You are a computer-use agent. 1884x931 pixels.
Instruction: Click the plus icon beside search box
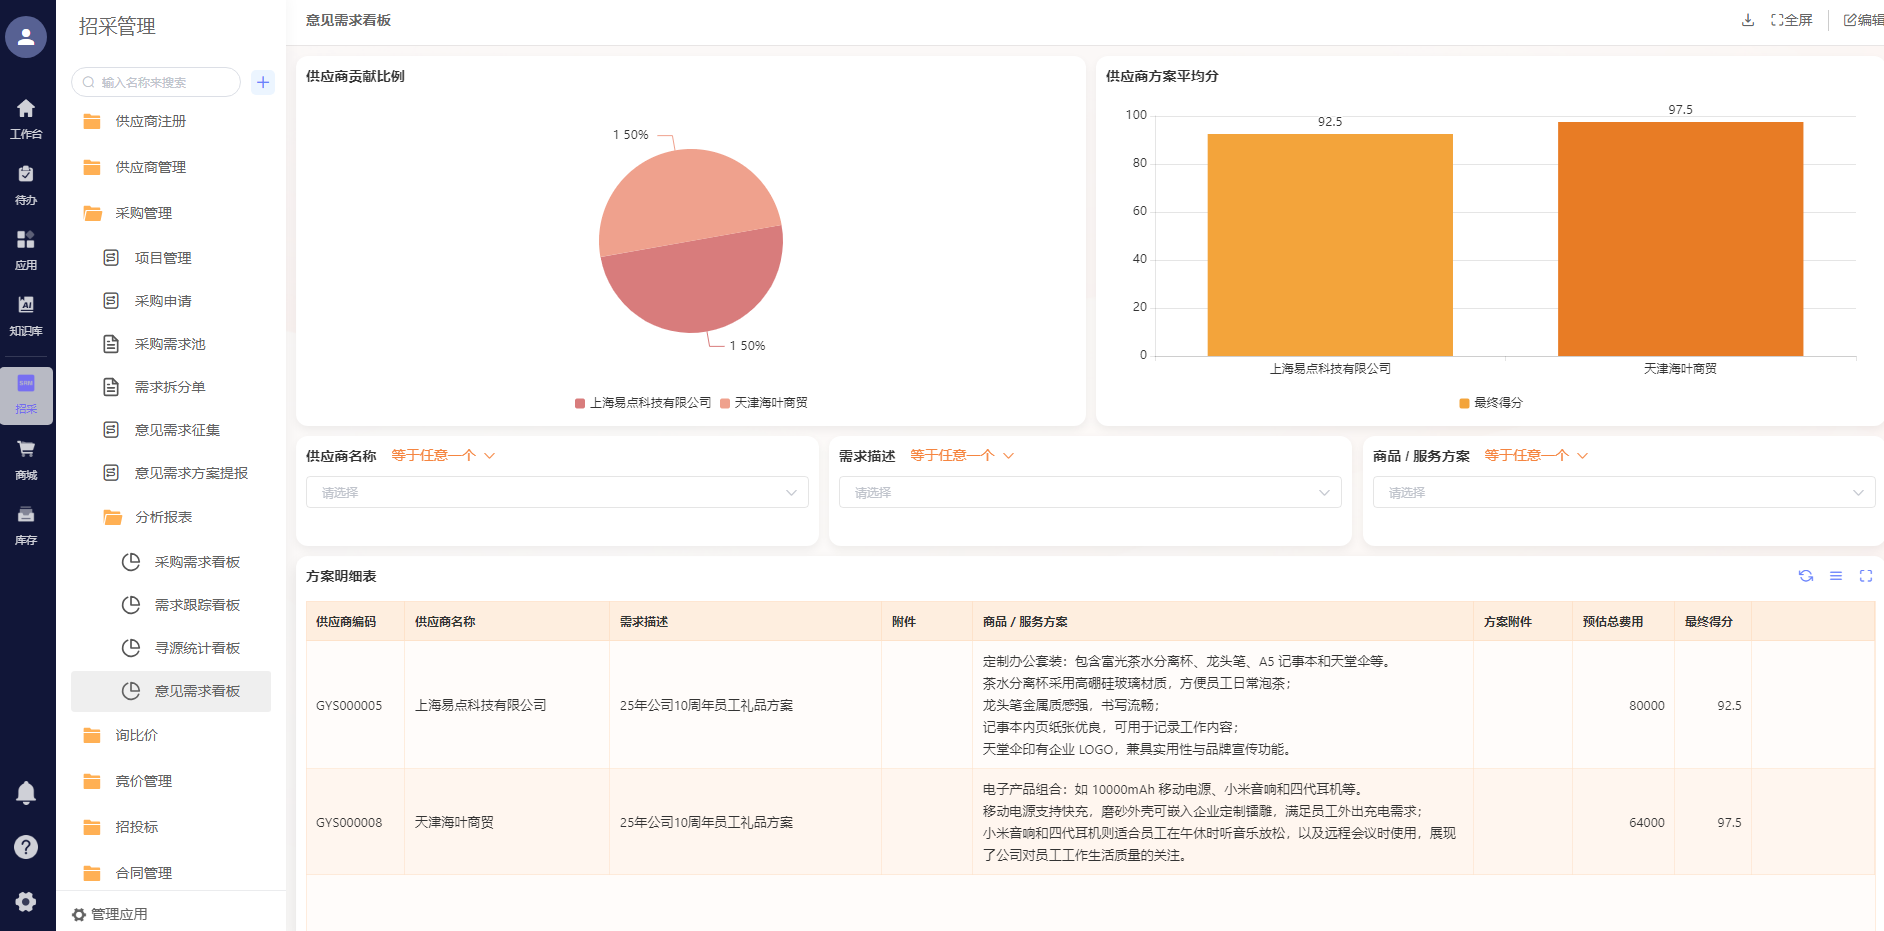(x=263, y=82)
